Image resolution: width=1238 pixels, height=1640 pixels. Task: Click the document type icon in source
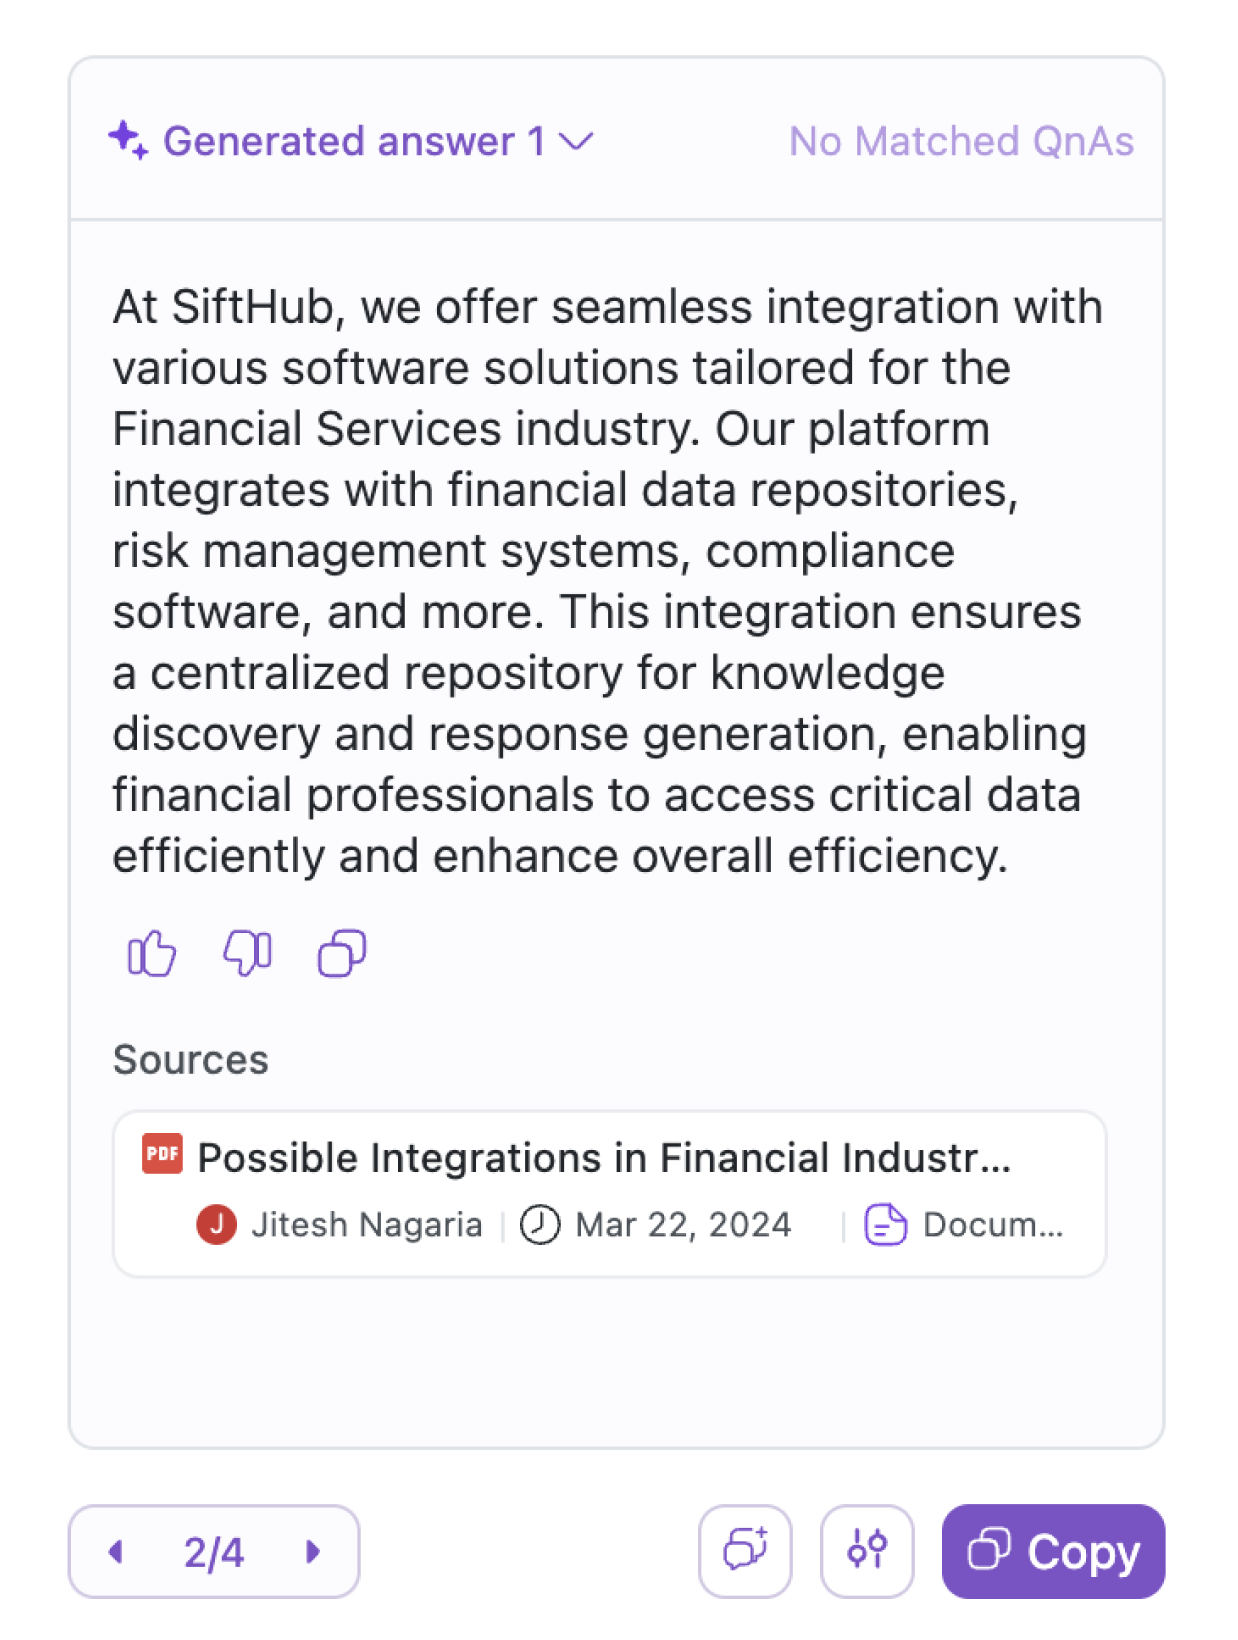click(885, 1224)
